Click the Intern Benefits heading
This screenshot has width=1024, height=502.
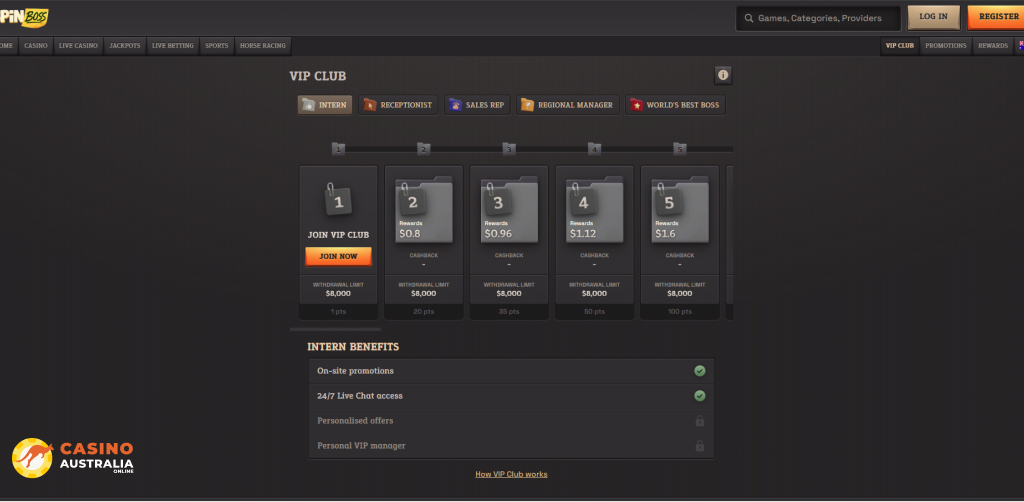point(353,347)
